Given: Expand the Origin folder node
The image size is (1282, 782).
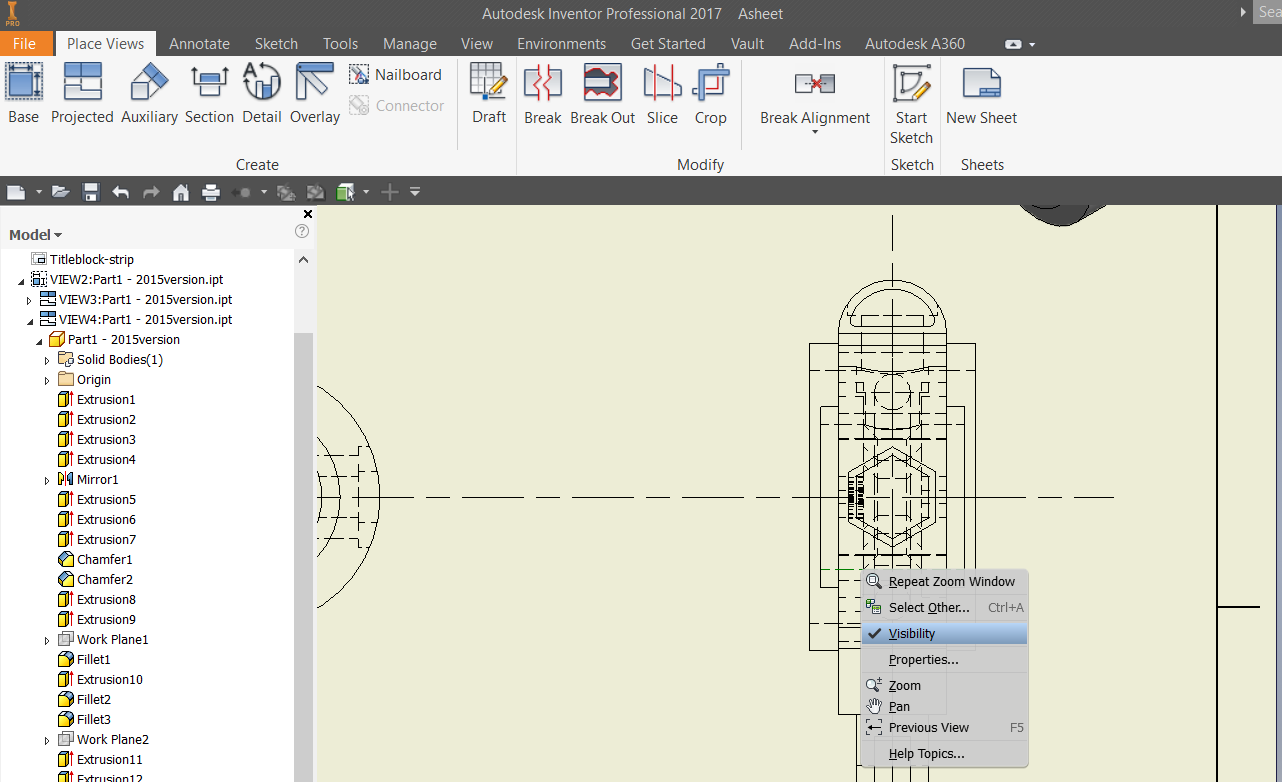Looking at the screenshot, I should click(x=47, y=380).
